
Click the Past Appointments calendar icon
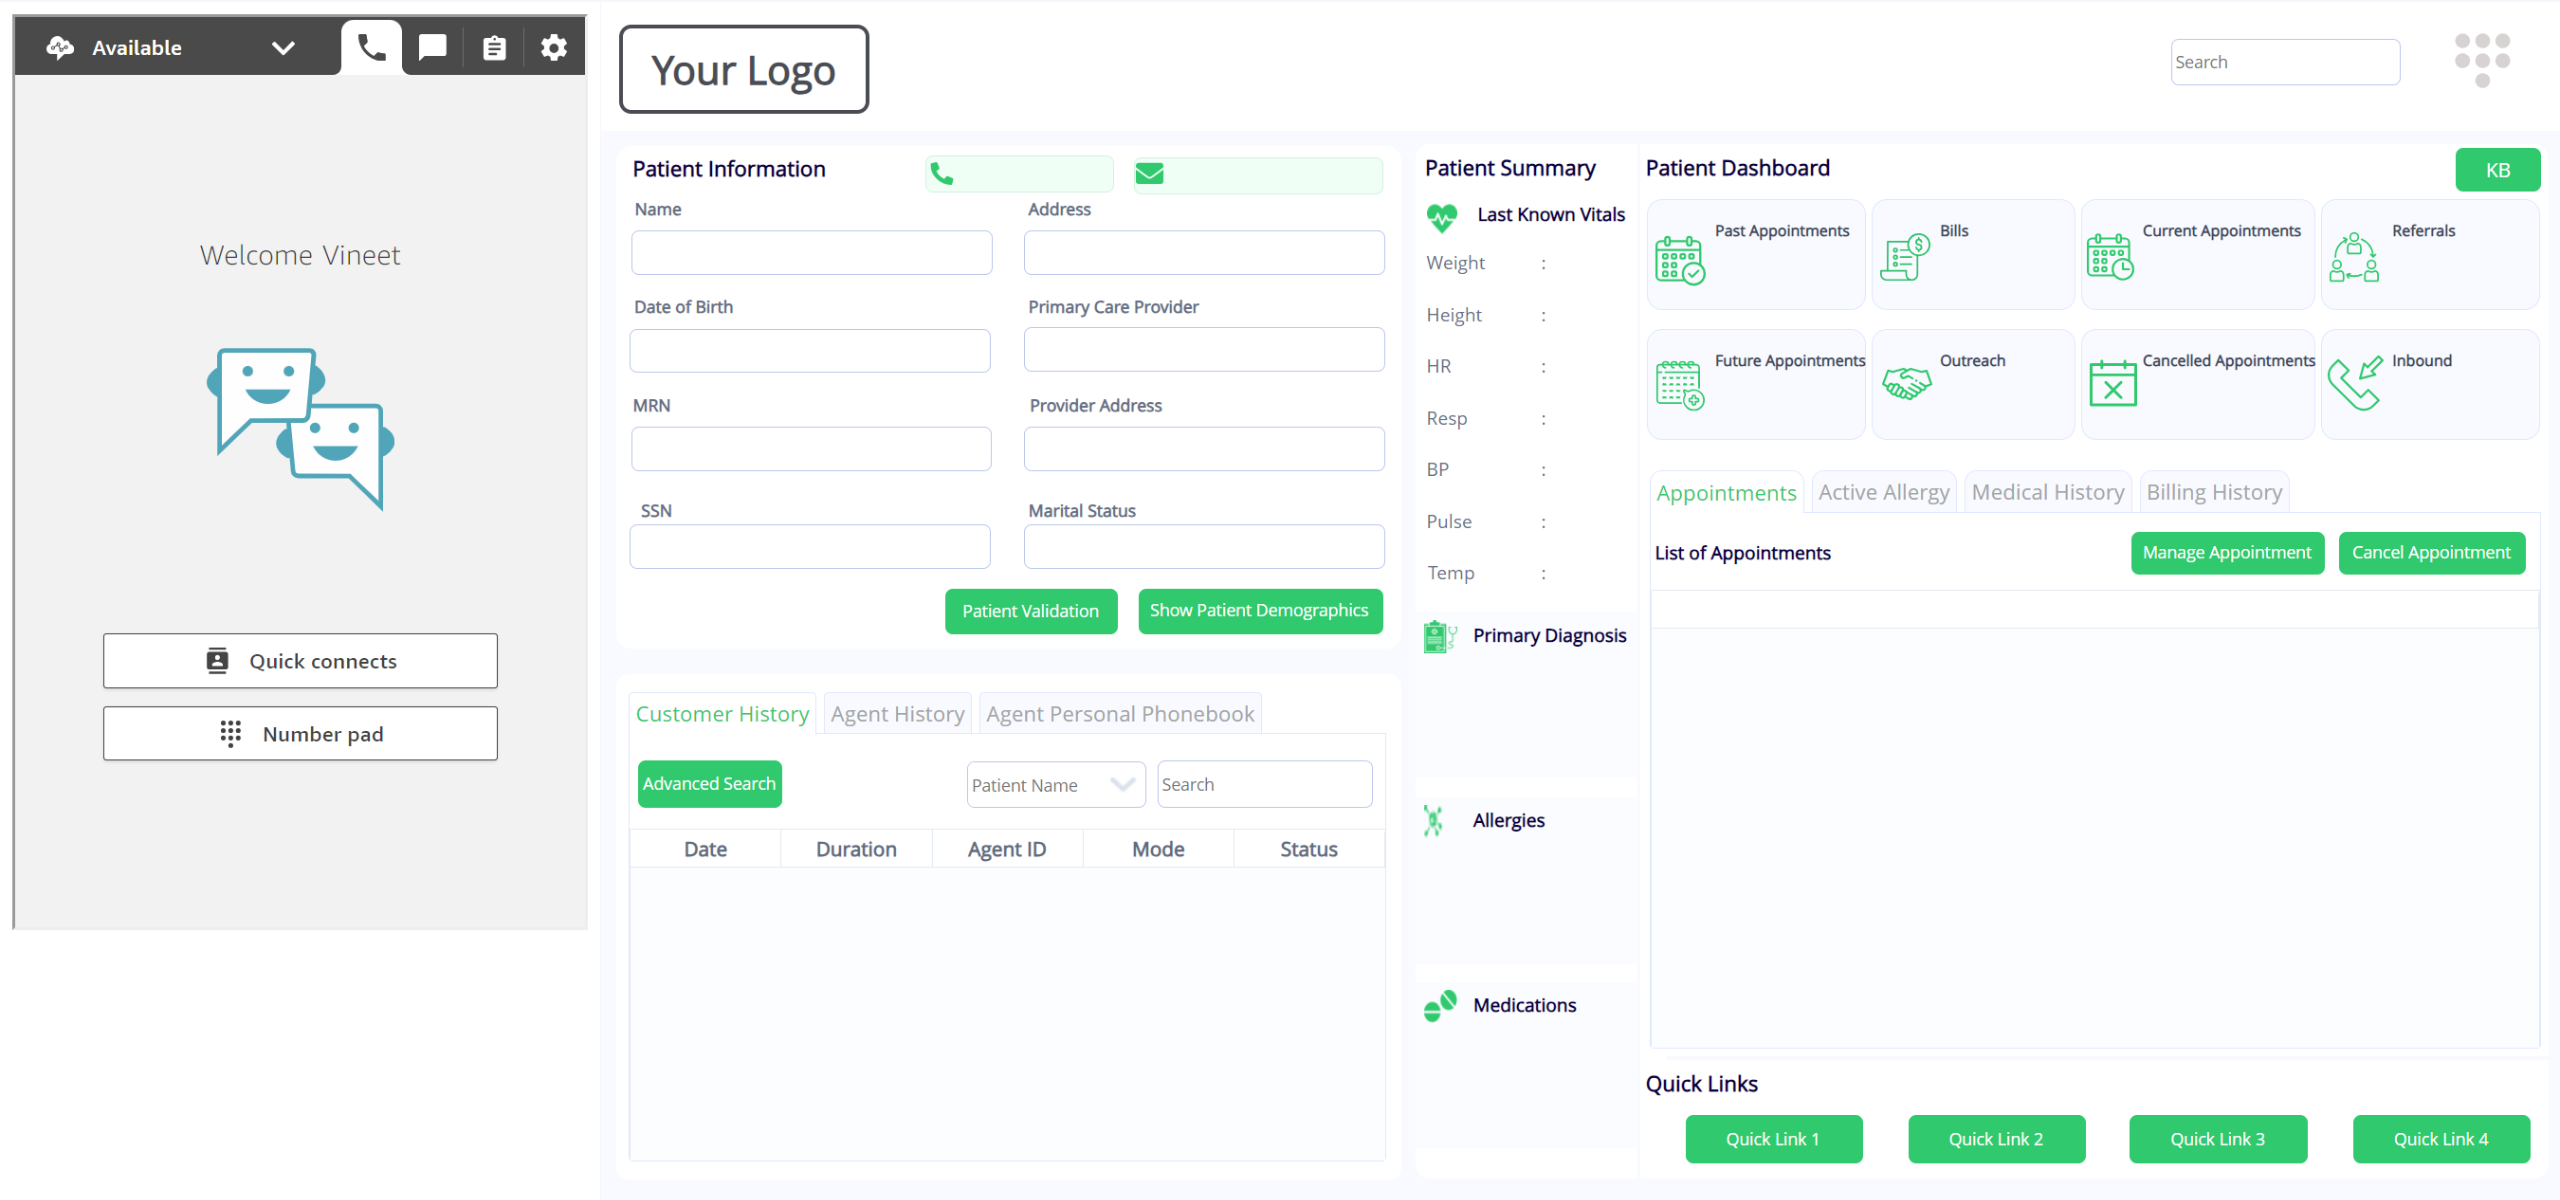pyautogui.click(x=1679, y=260)
